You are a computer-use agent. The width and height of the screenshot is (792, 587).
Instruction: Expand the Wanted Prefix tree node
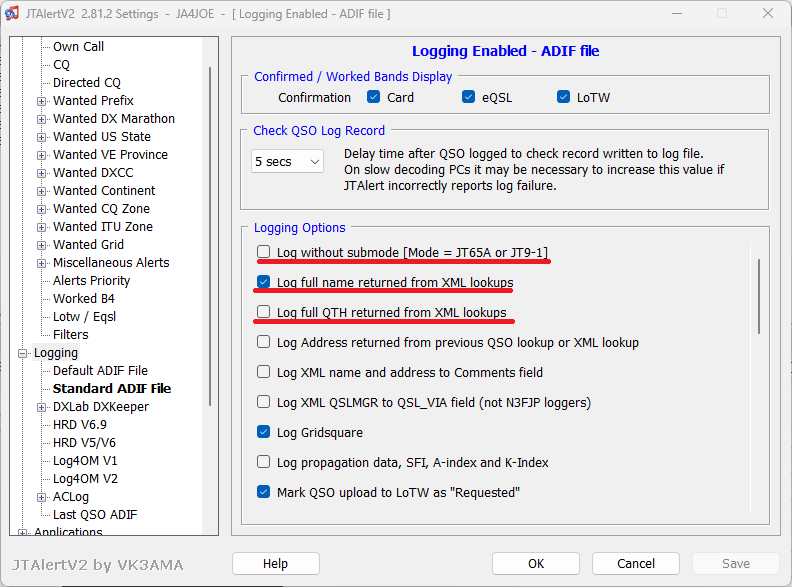[42, 101]
